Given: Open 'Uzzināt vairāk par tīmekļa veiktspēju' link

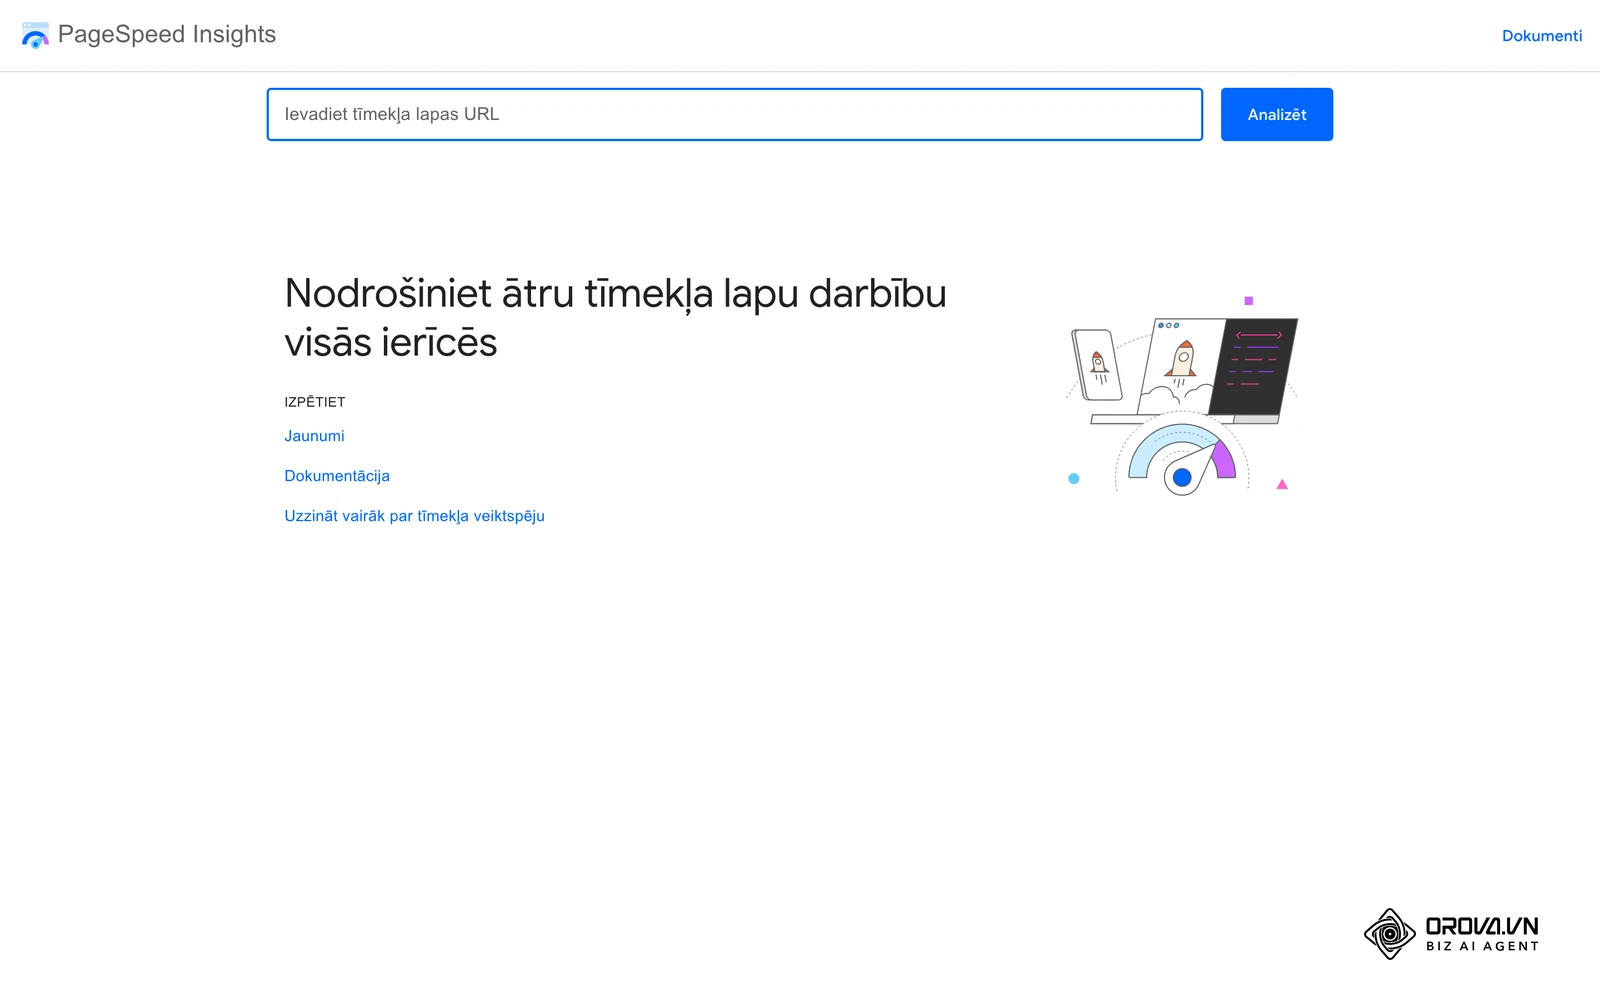Looking at the screenshot, I should coord(414,516).
